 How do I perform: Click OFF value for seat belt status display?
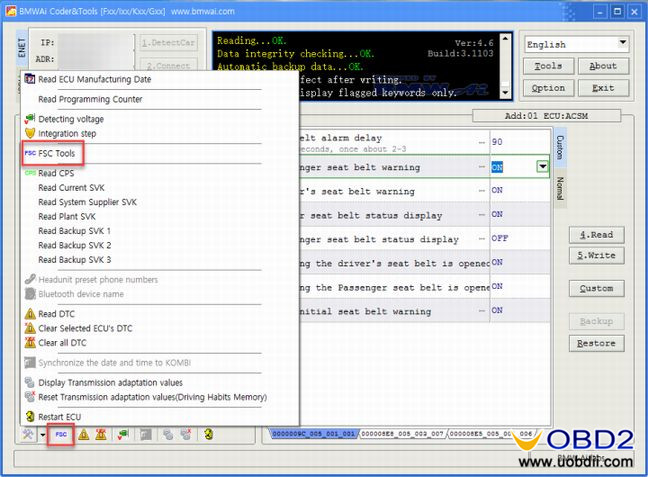500,238
